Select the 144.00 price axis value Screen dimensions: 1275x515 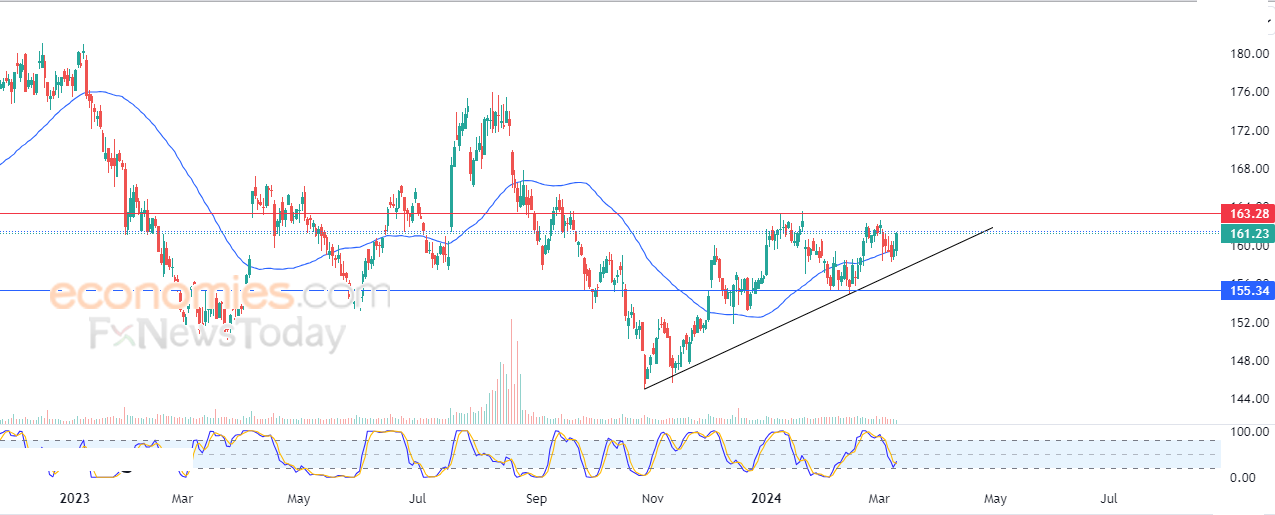[x=1251, y=398]
